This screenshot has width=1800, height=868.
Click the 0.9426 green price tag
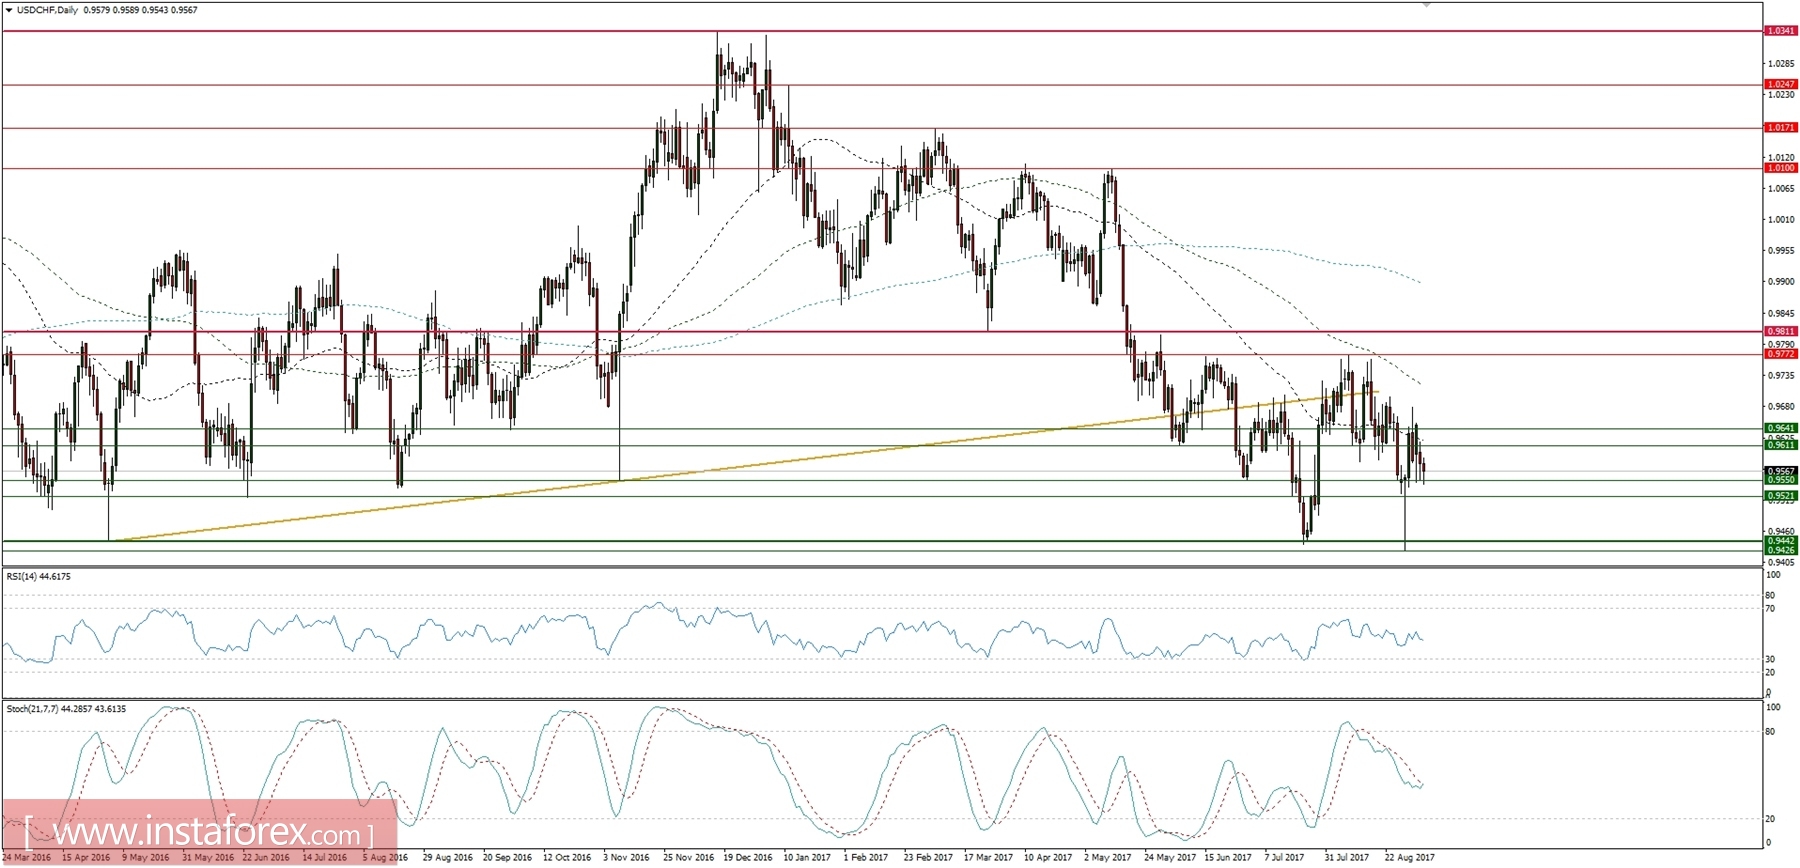point(1781,550)
